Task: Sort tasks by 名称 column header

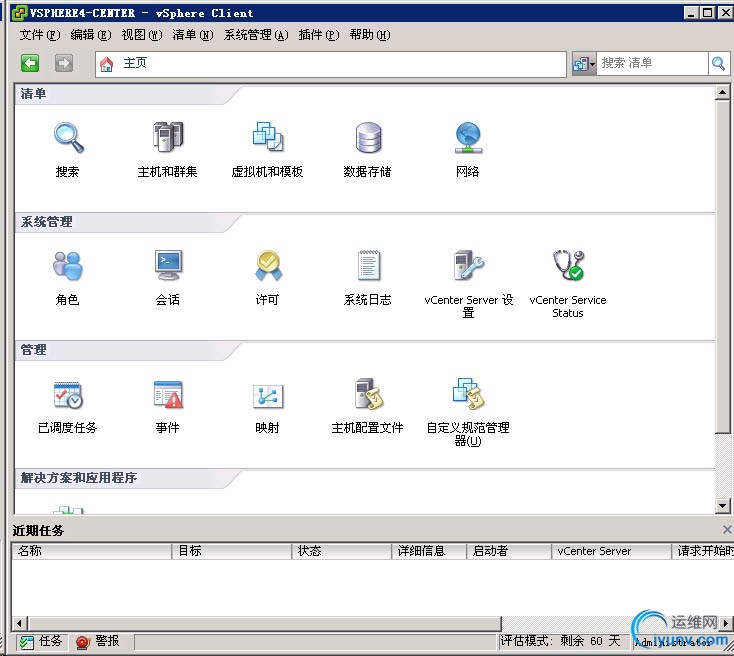Action: click(92, 551)
